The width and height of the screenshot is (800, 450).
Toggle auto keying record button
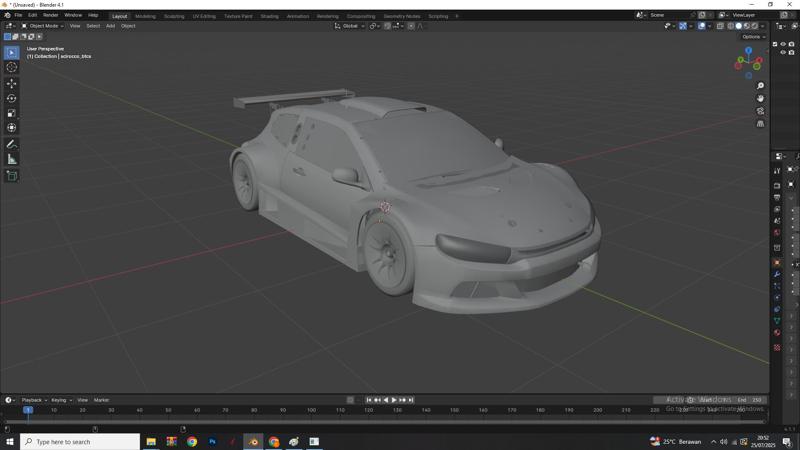[x=350, y=400]
